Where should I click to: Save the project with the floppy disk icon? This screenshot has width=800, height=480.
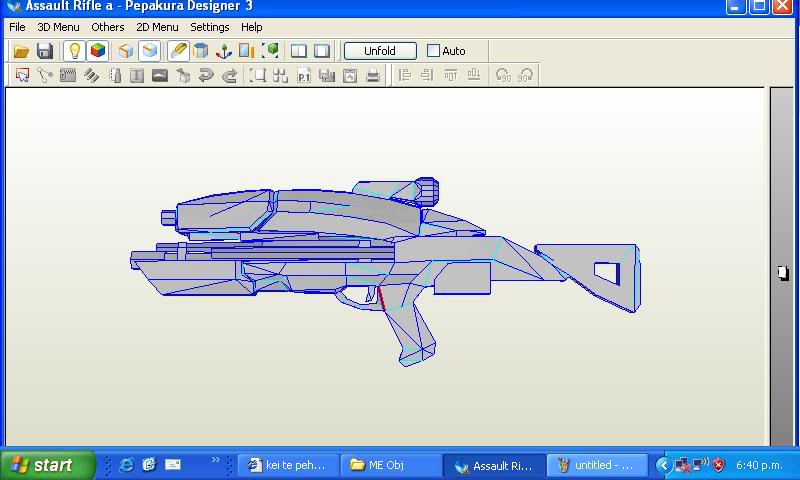pos(45,51)
